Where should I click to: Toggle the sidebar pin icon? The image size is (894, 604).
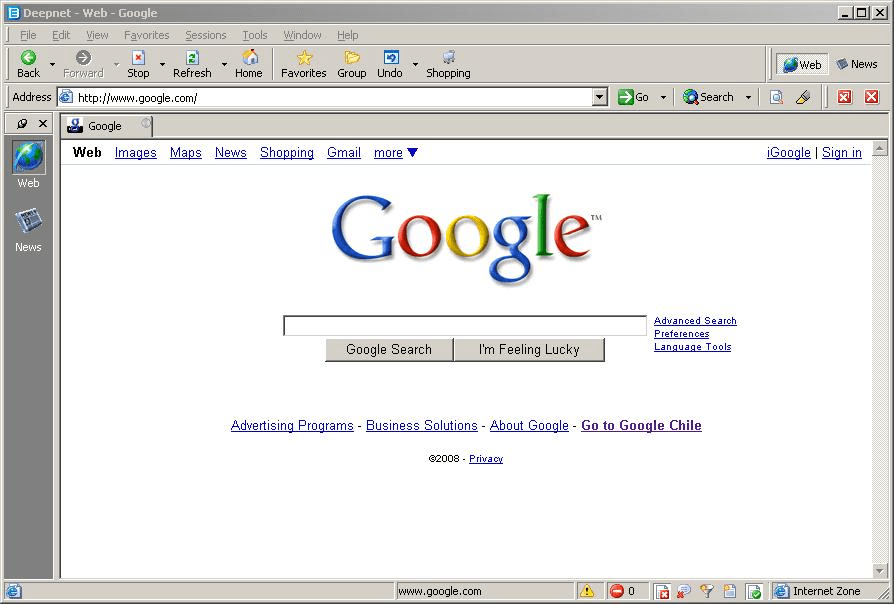22,123
